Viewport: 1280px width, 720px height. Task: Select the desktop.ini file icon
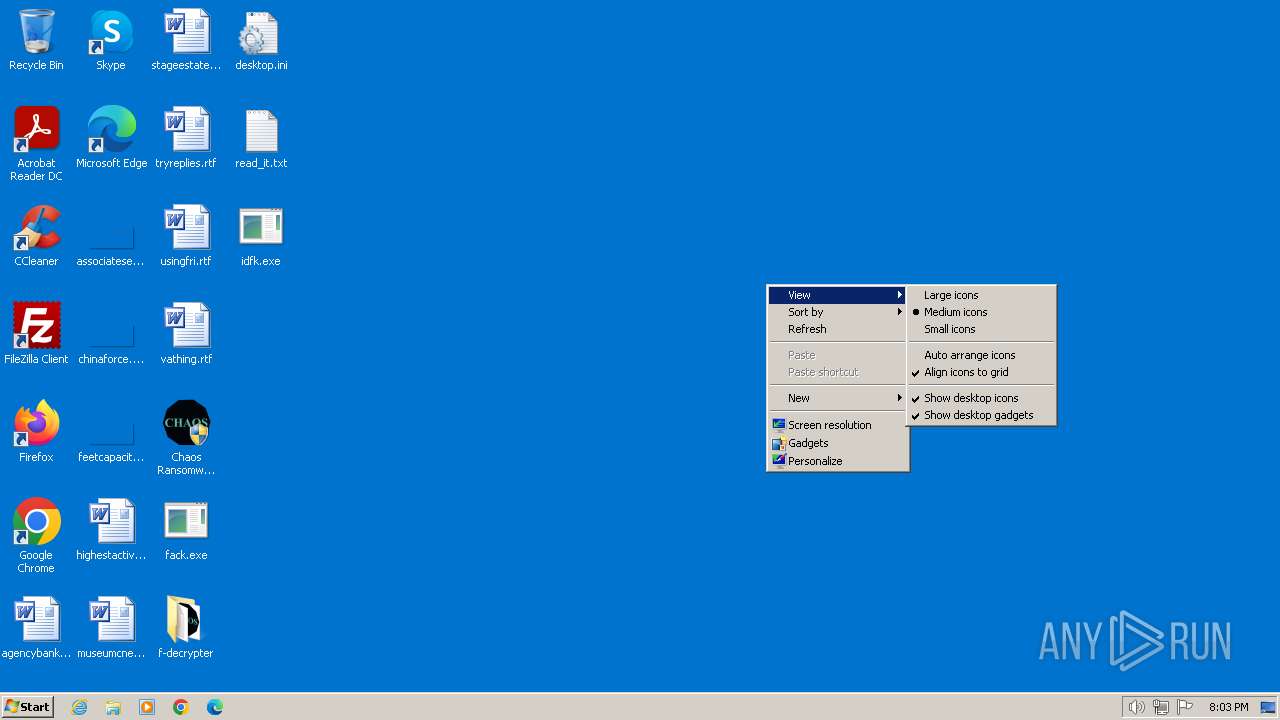tap(261, 41)
